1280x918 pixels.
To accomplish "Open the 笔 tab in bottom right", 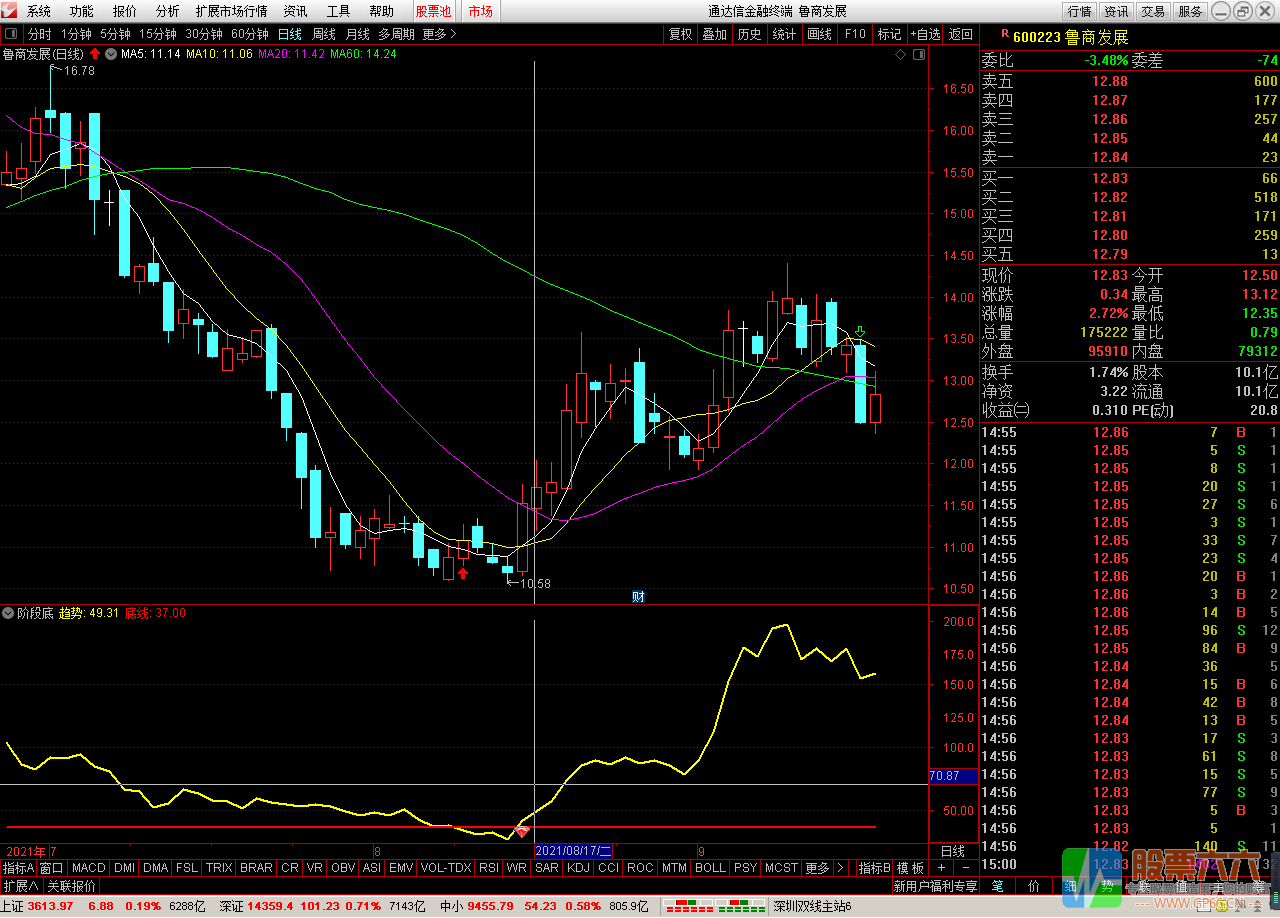I will click(x=997, y=886).
